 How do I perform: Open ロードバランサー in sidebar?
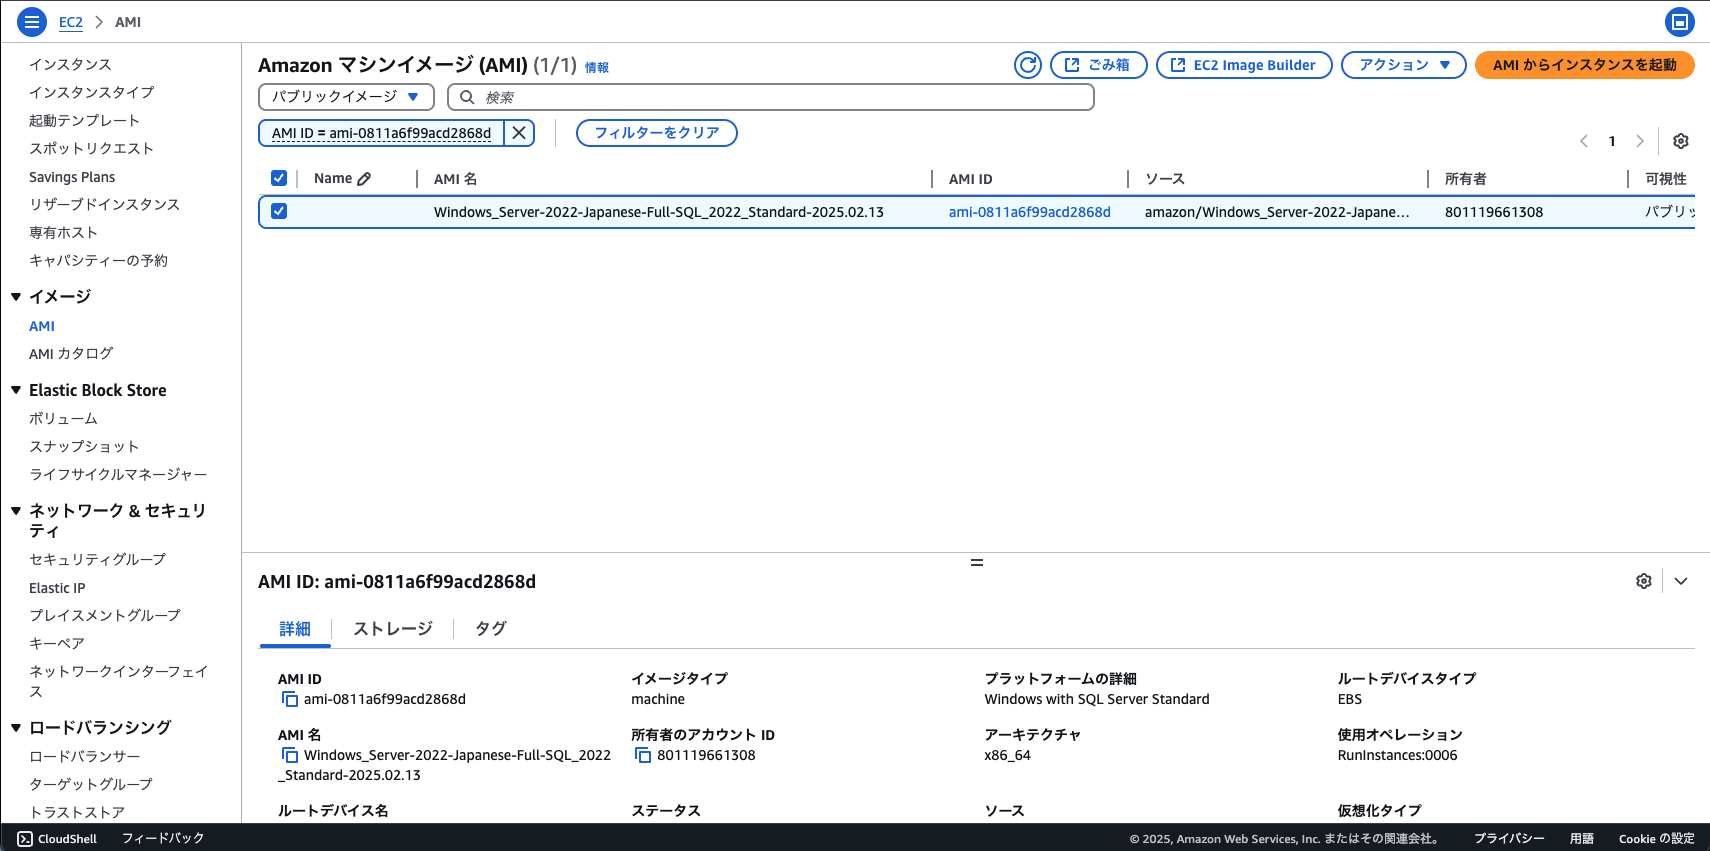[x=85, y=756]
